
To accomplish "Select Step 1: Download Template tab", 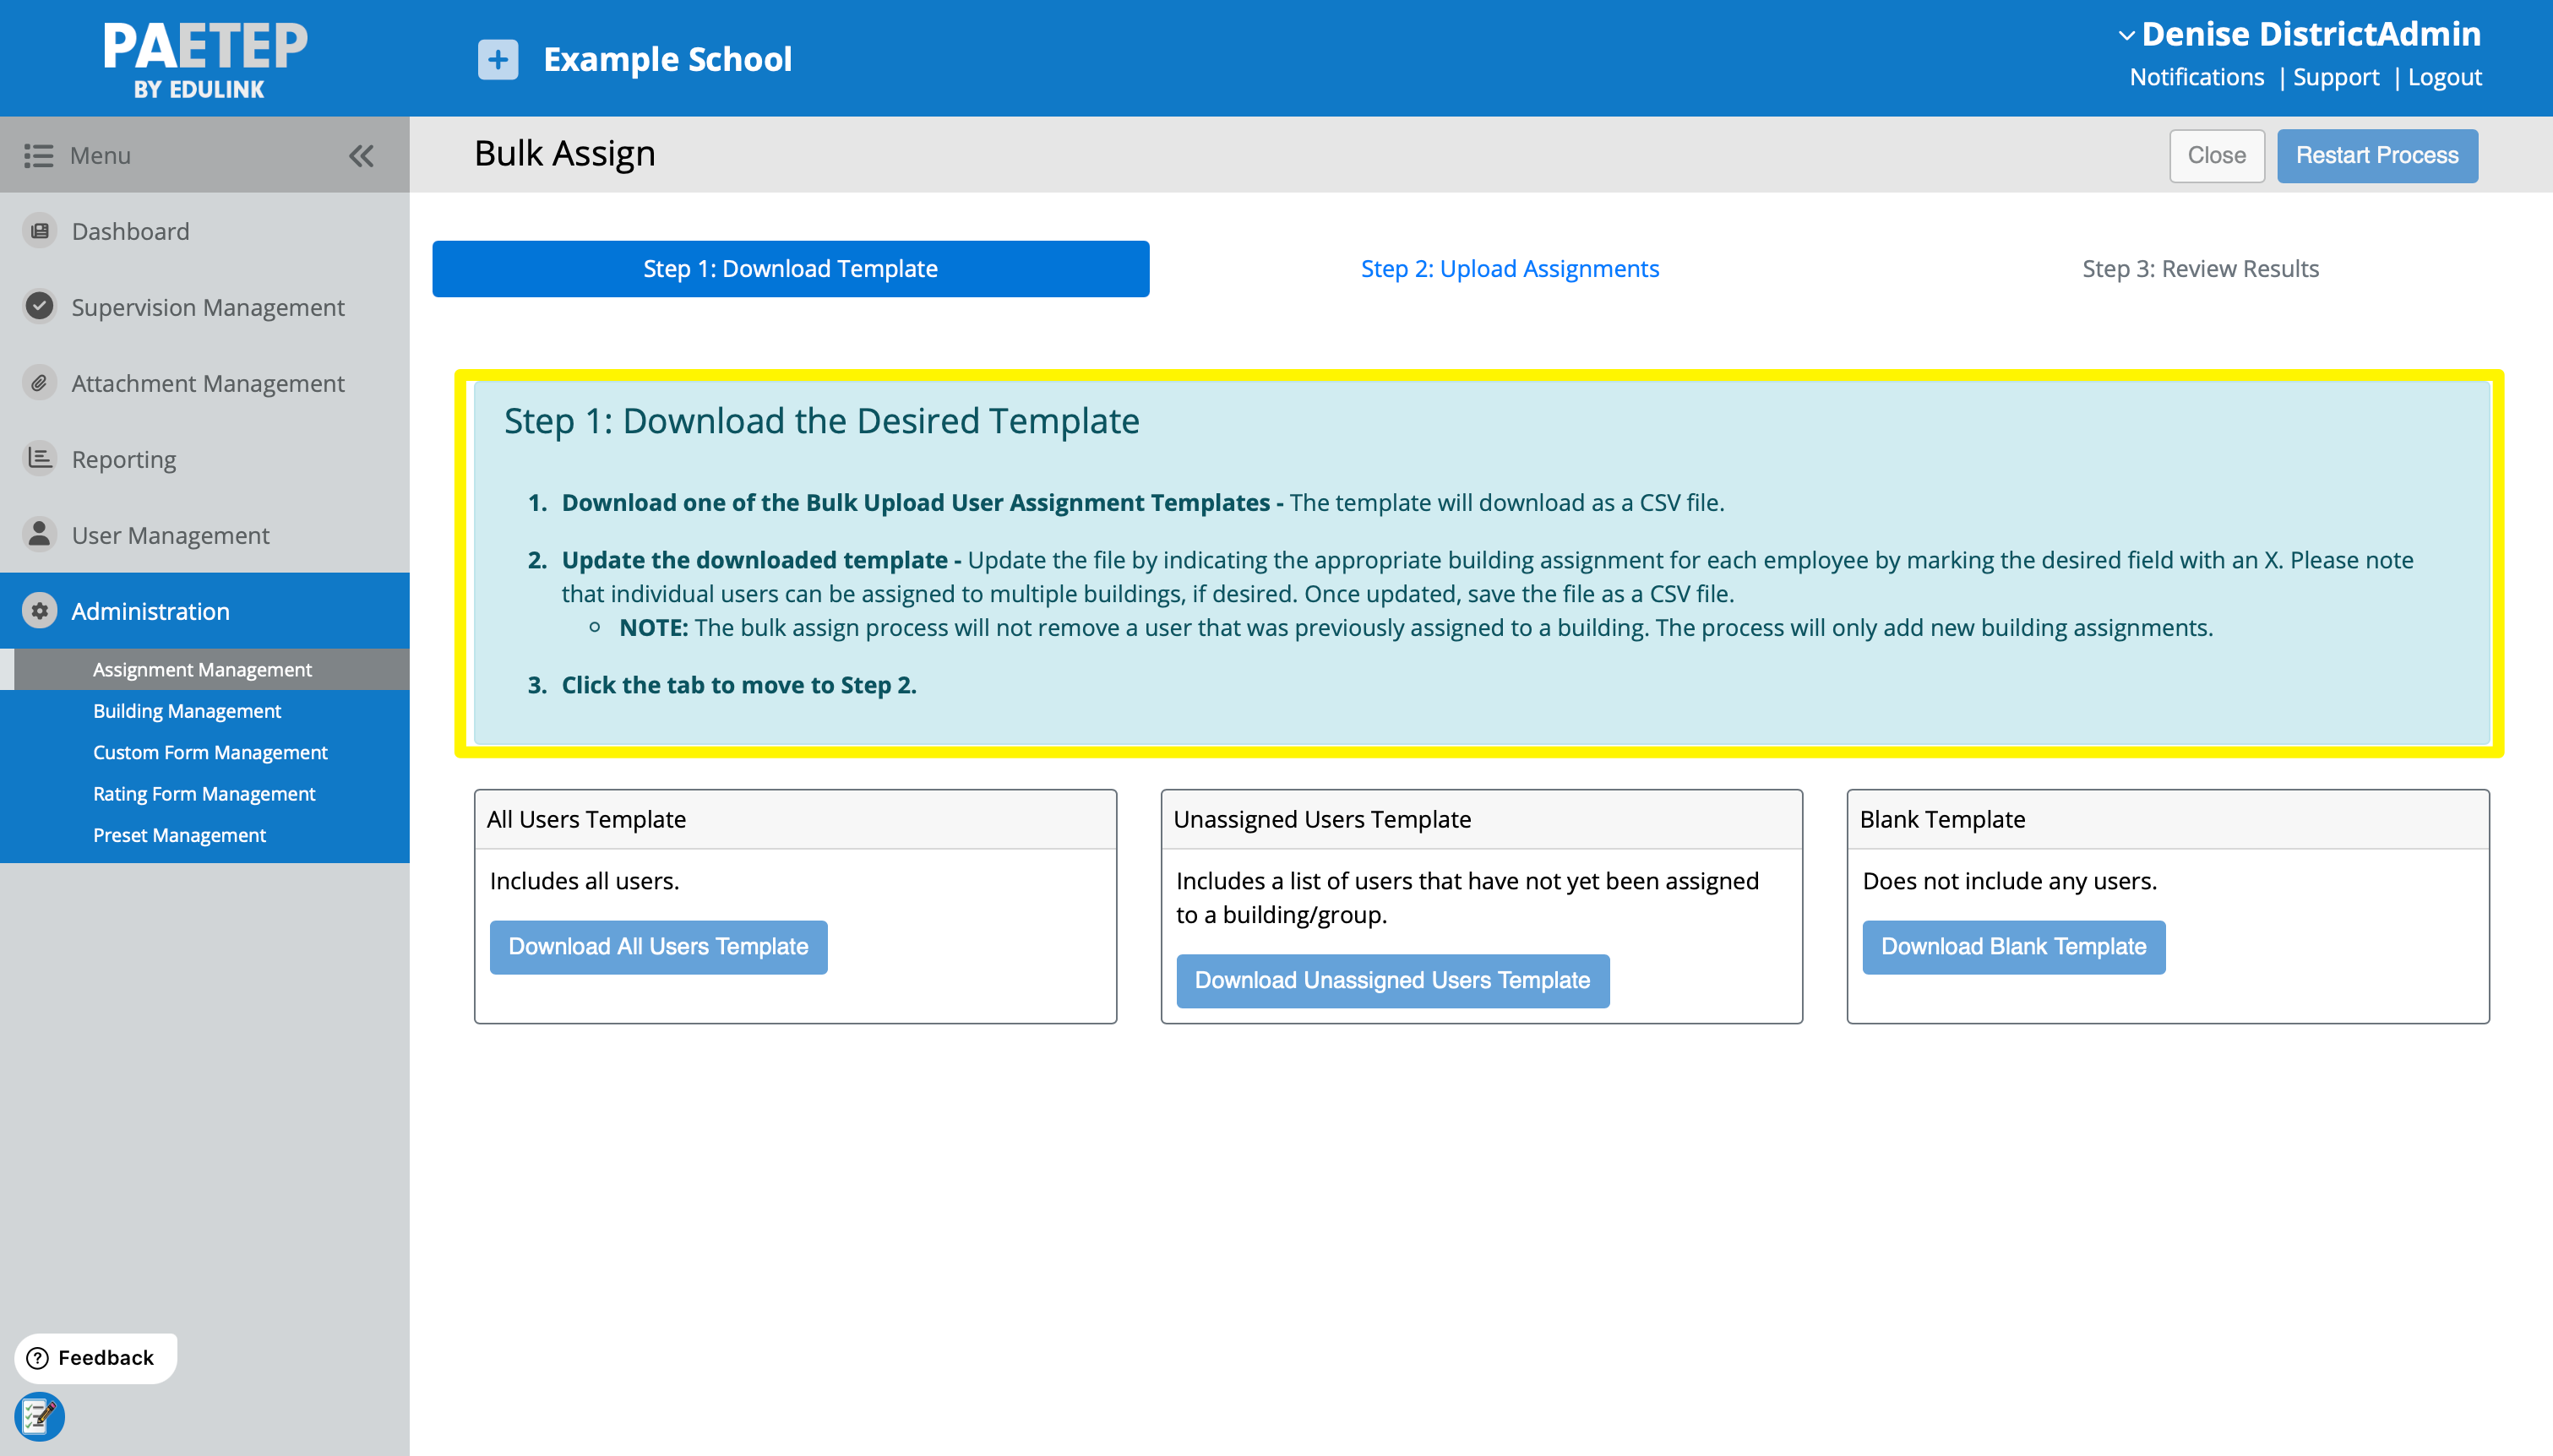I will coord(790,269).
